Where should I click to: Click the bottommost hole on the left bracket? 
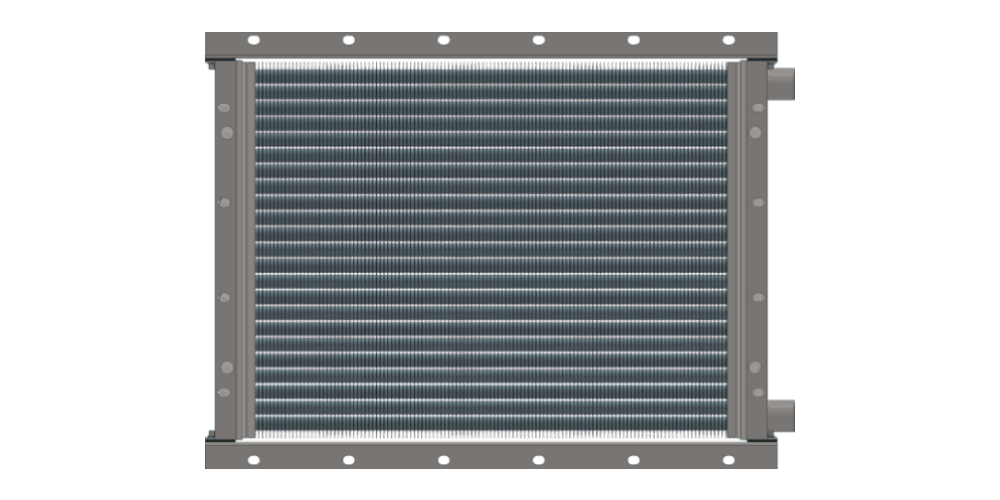[x=225, y=393]
